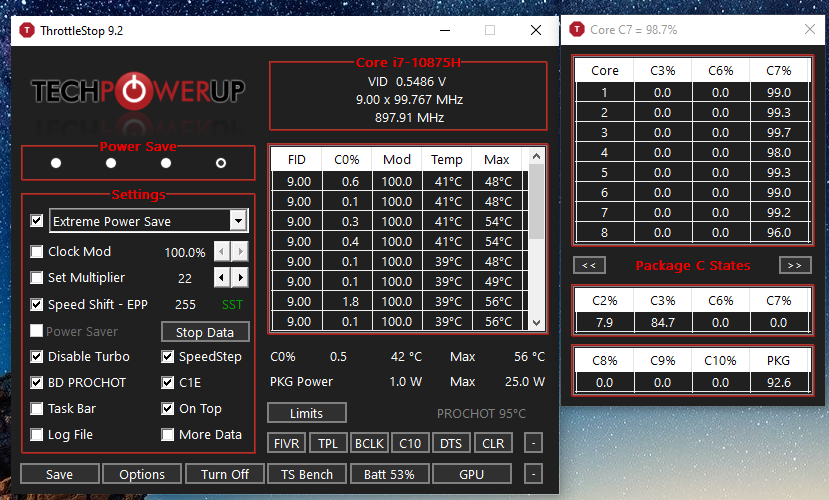Screen dimensions: 829x500
Task: Click the Speed Shift EPP value 255
Action: 185,305
